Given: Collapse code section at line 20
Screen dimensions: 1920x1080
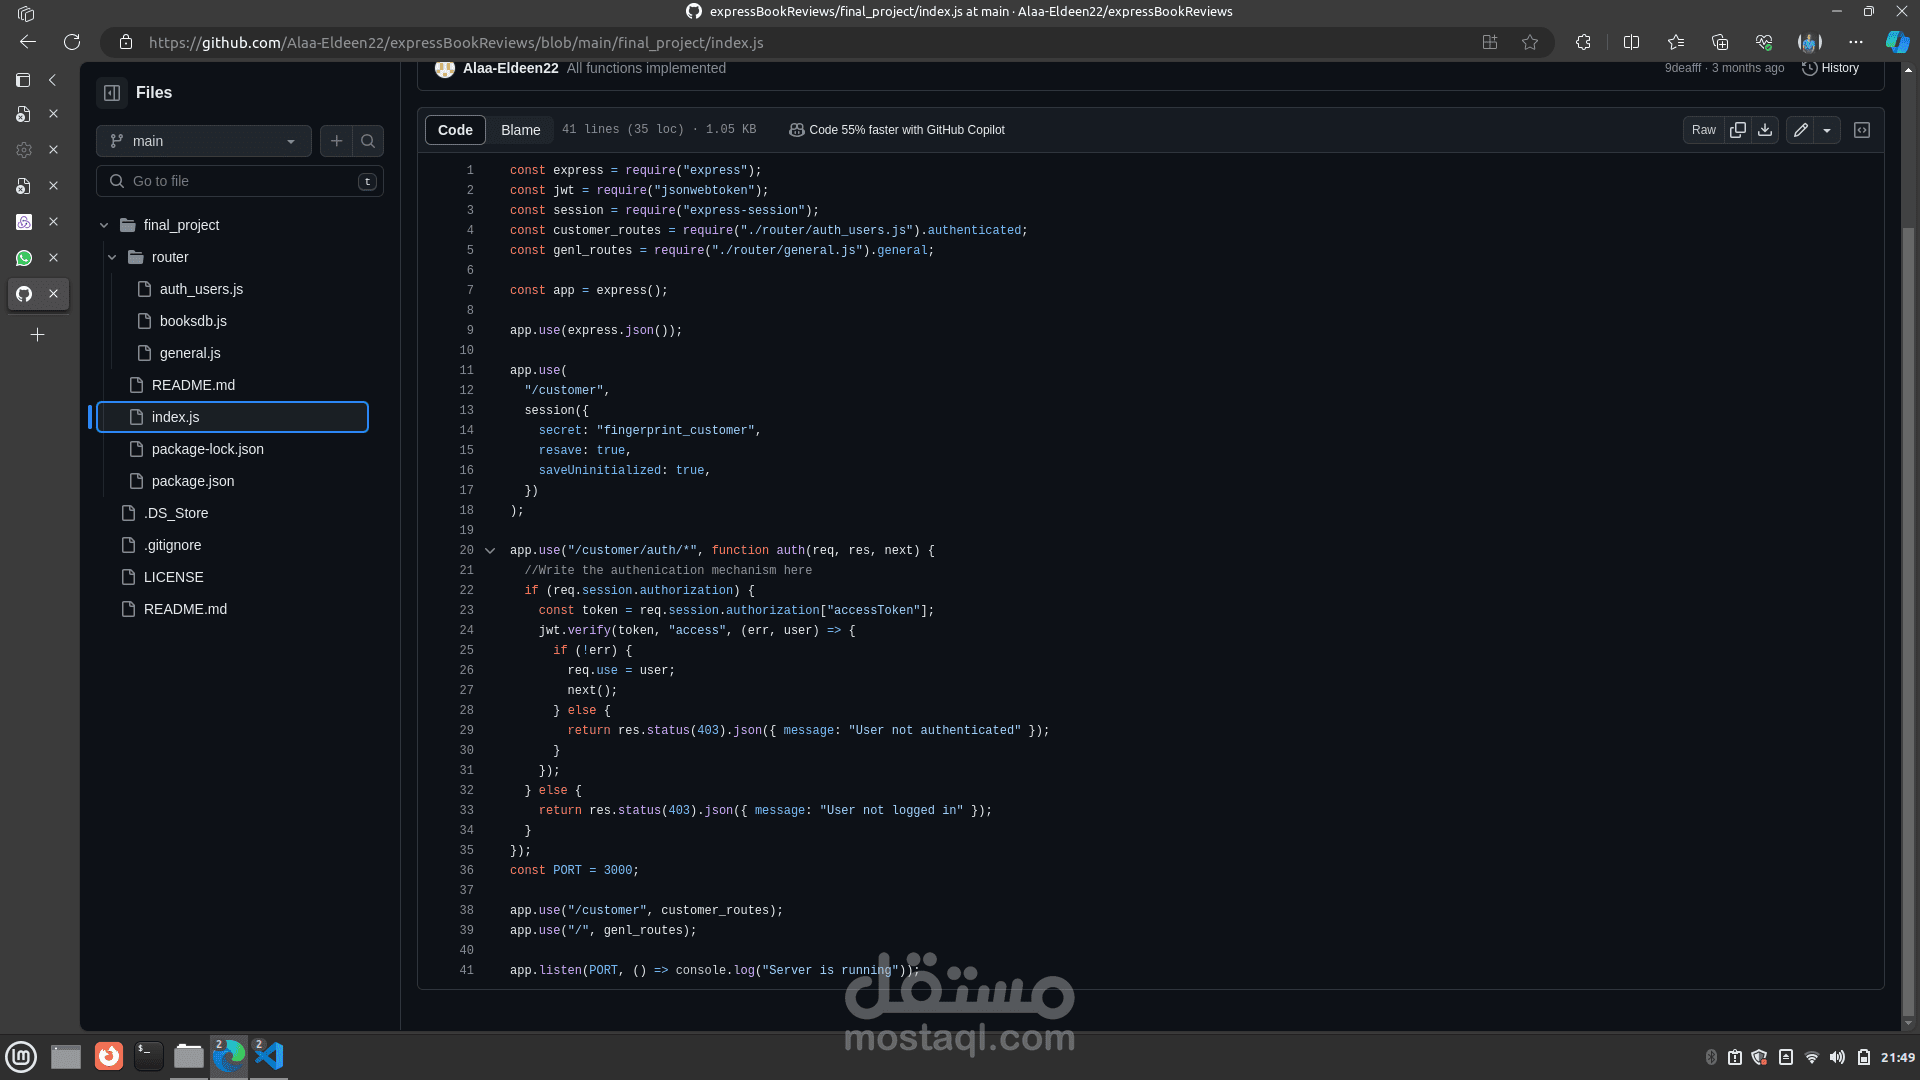Looking at the screenshot, I should [x=490, y=551].
